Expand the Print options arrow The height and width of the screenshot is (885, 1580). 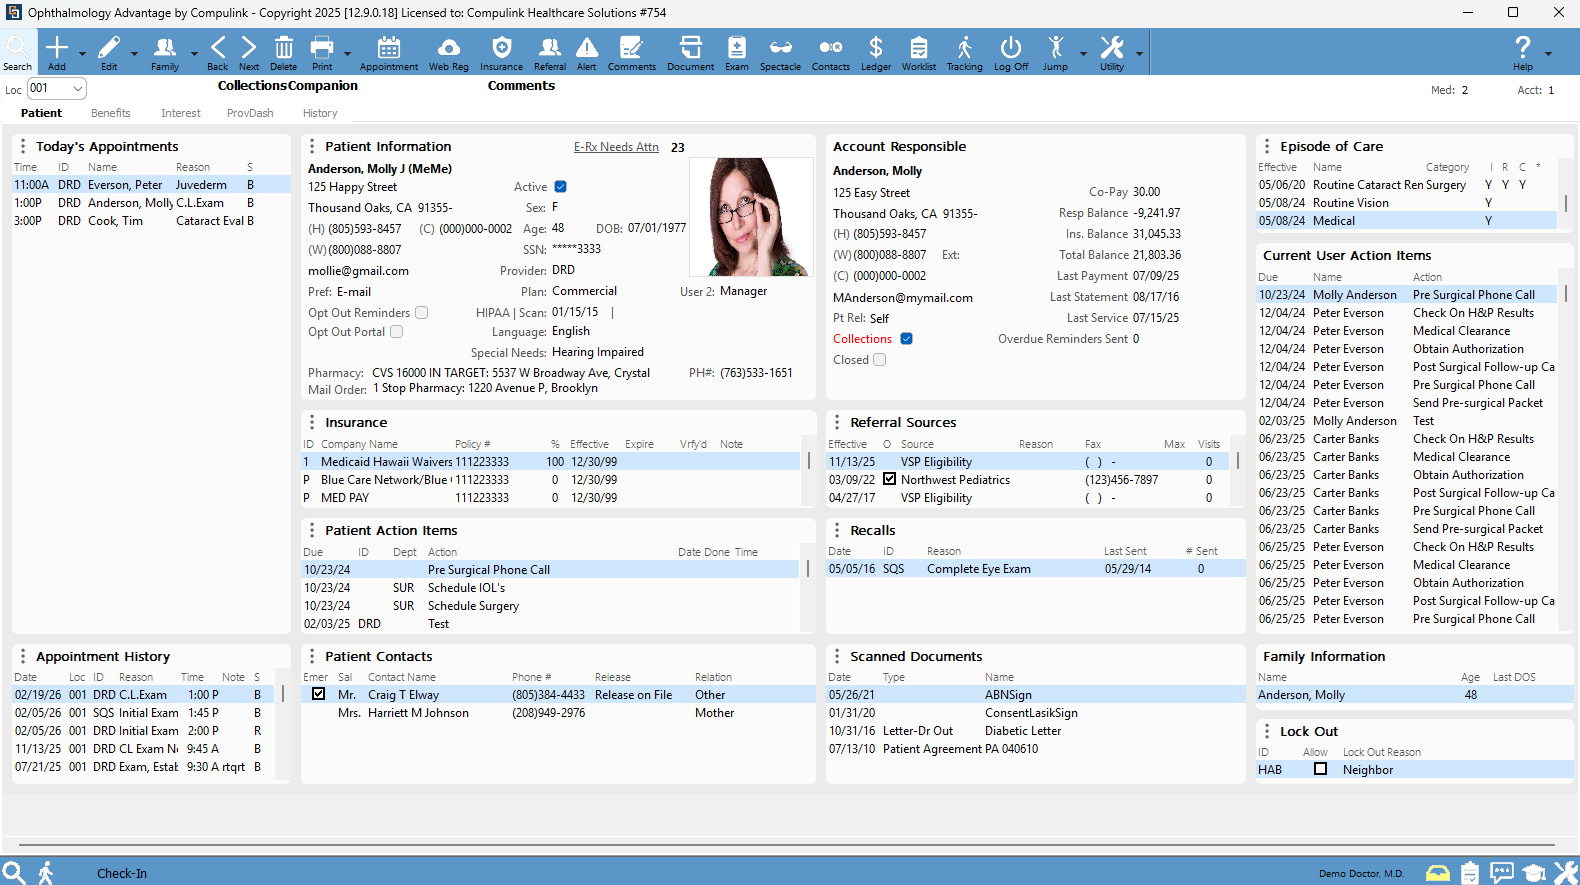coord(347,54)
